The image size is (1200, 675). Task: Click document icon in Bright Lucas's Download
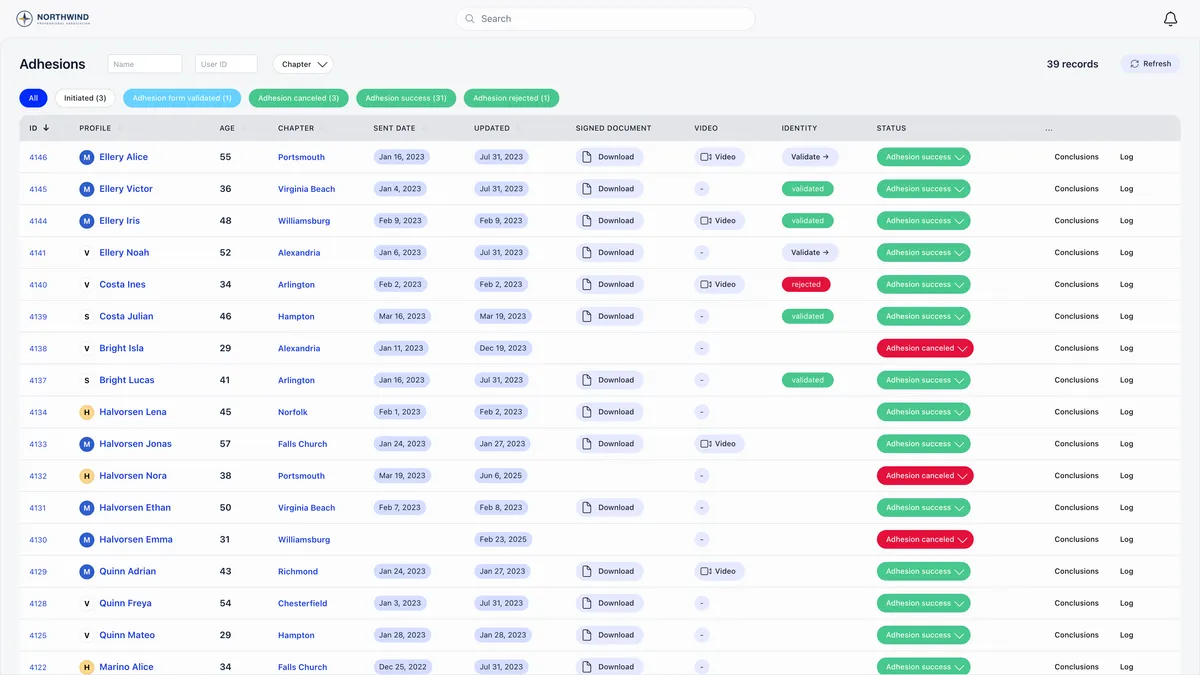tap(587, 380)
